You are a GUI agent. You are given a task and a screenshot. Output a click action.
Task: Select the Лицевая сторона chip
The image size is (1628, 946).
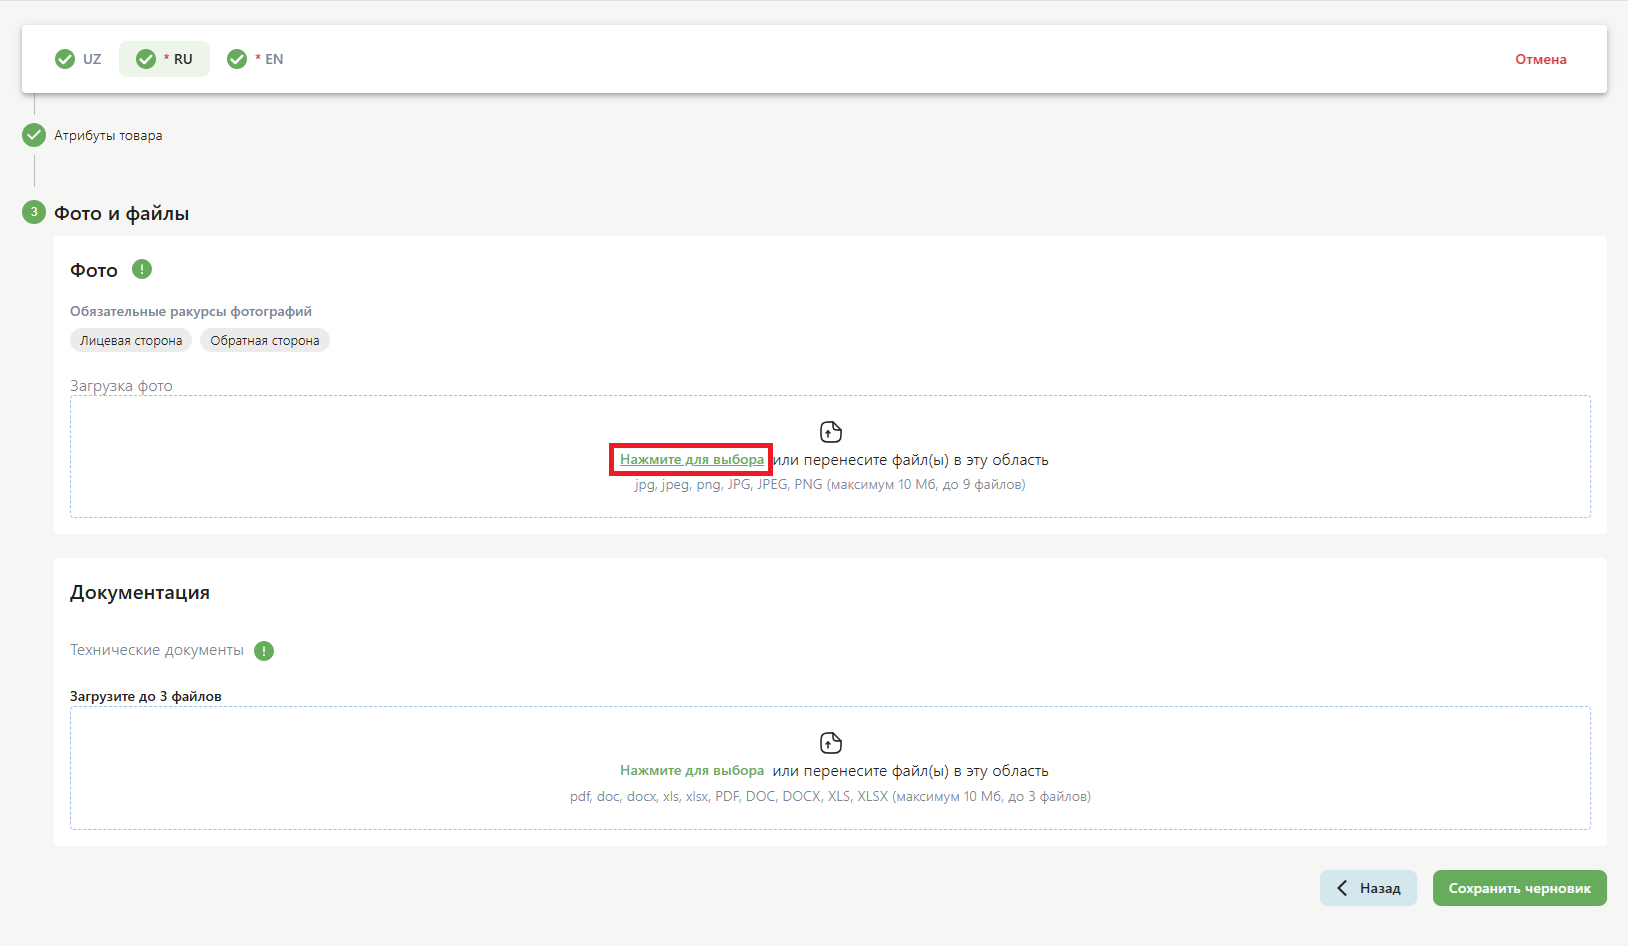point(131,341)
